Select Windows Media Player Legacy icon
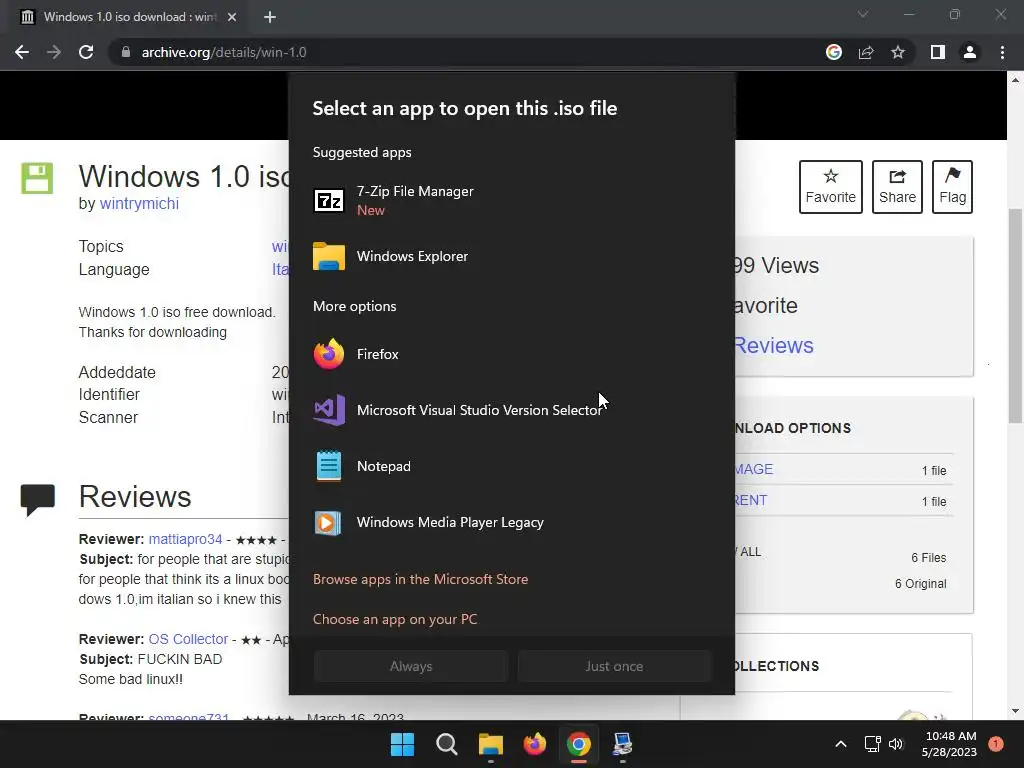Viewport: 1024px width, 768px height. click(328, 522)
